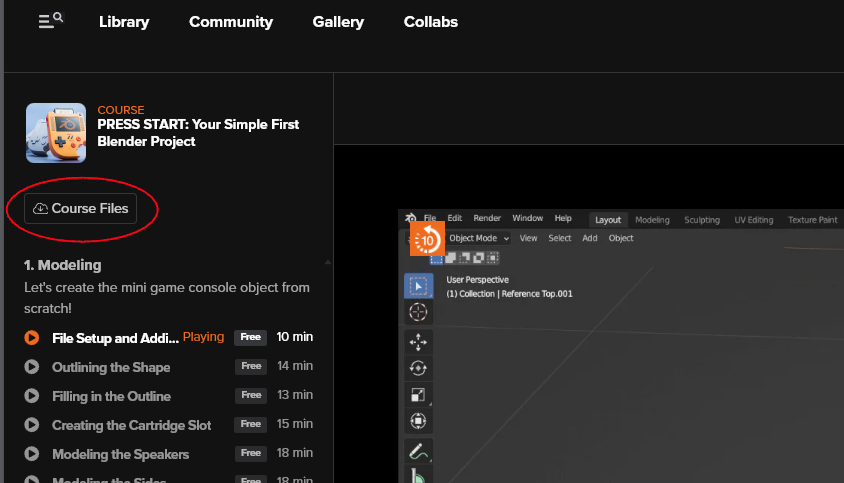Click the course thumbnail image of game console

point(56,133)
